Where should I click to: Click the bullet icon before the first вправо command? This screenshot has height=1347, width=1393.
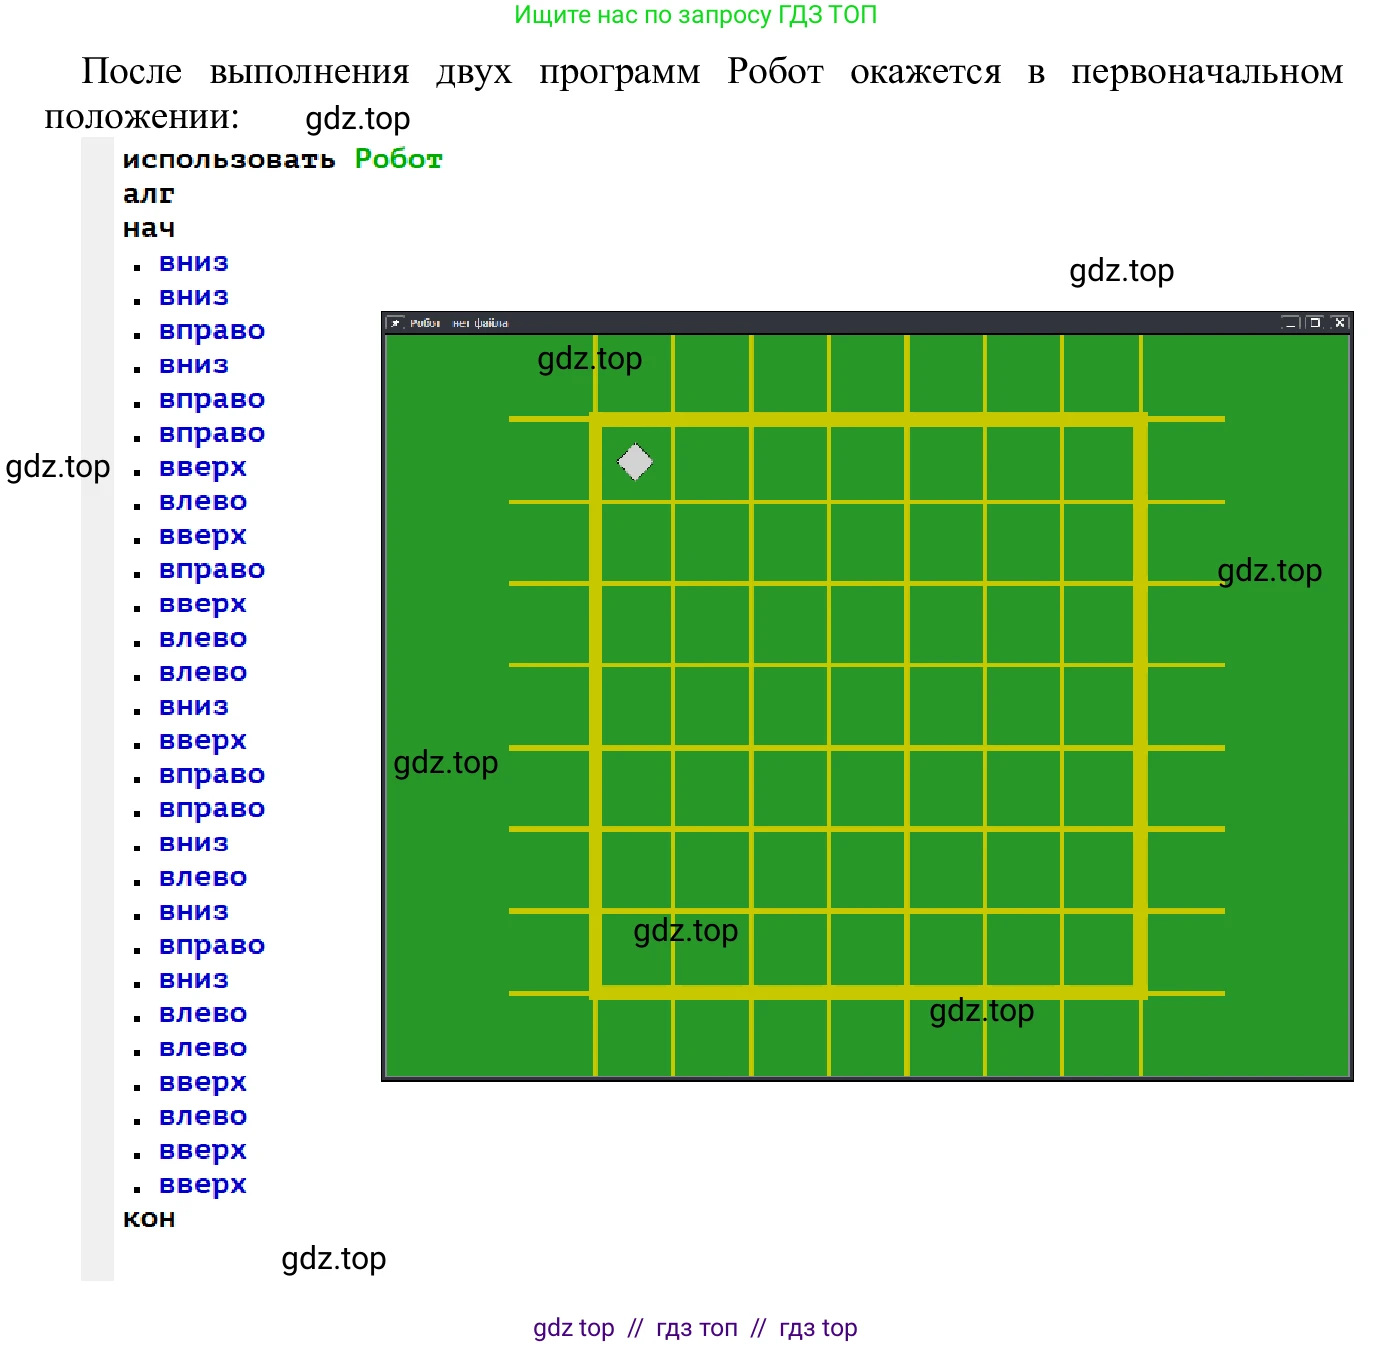click(137, 335)
